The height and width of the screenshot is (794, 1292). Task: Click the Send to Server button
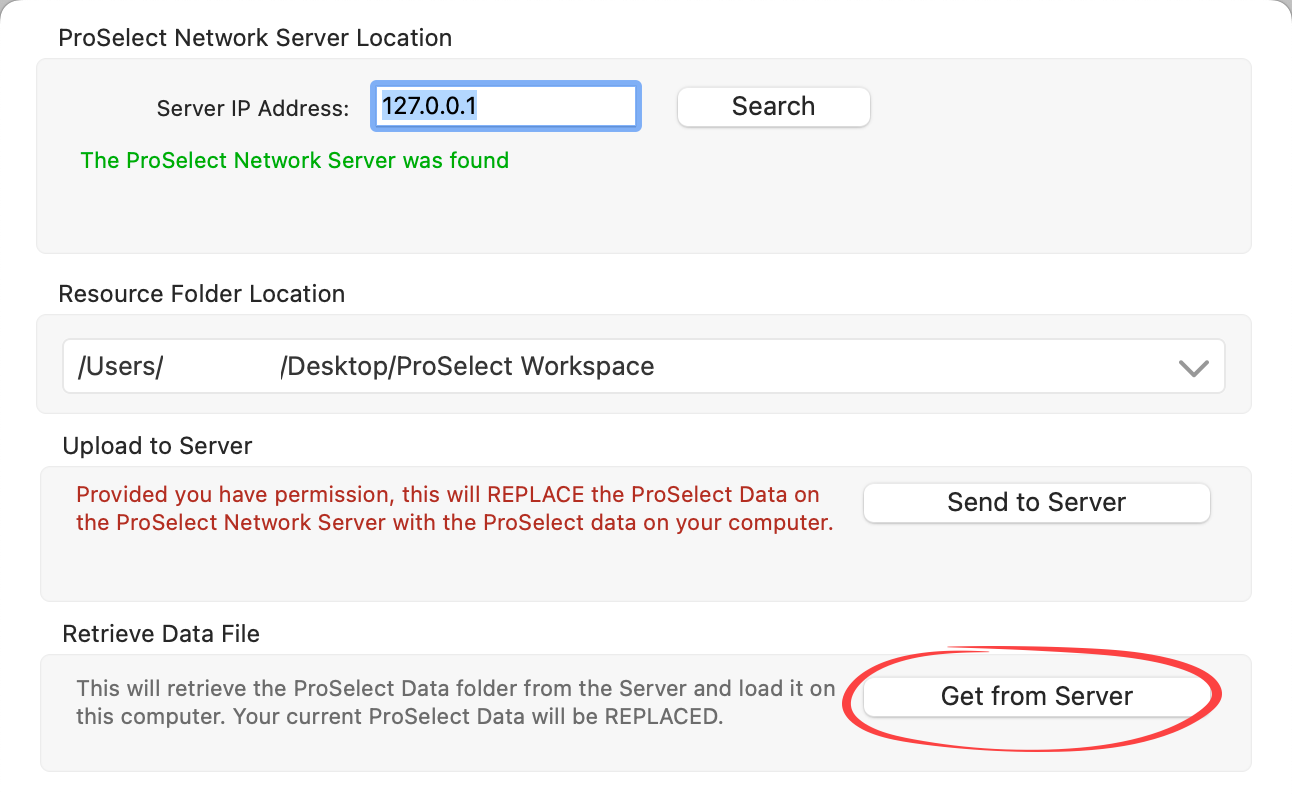(x=1036, y=502)
